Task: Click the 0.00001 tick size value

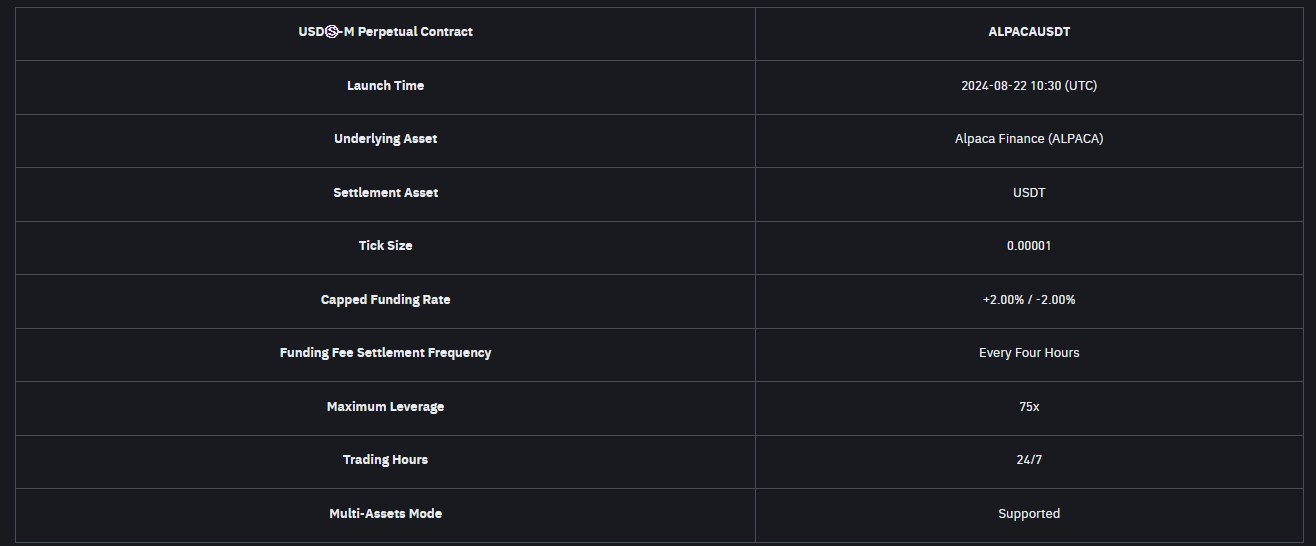Action: point(1029,246)
